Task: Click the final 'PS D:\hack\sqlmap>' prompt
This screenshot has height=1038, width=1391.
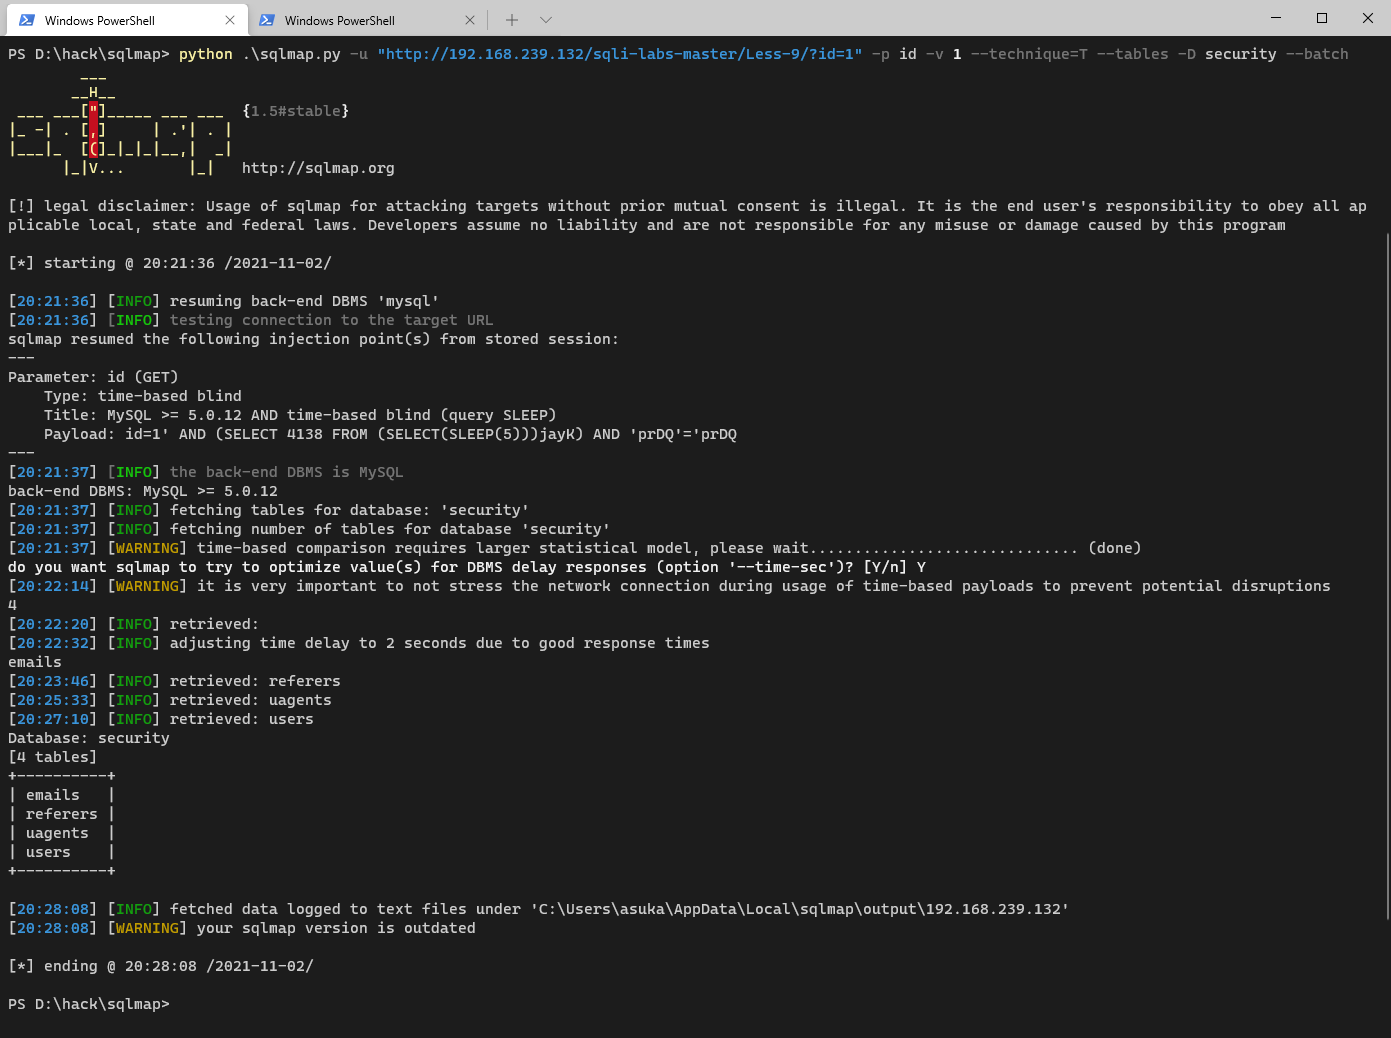Action: pos(89,1004)
